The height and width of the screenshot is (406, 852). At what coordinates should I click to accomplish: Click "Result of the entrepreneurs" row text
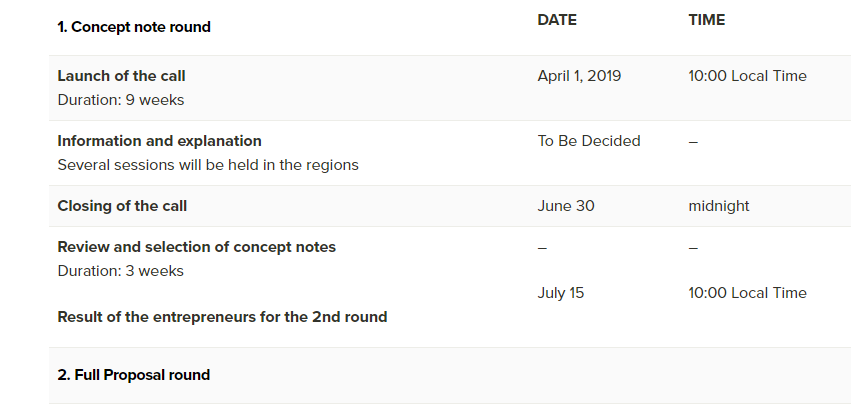point(222,317)
